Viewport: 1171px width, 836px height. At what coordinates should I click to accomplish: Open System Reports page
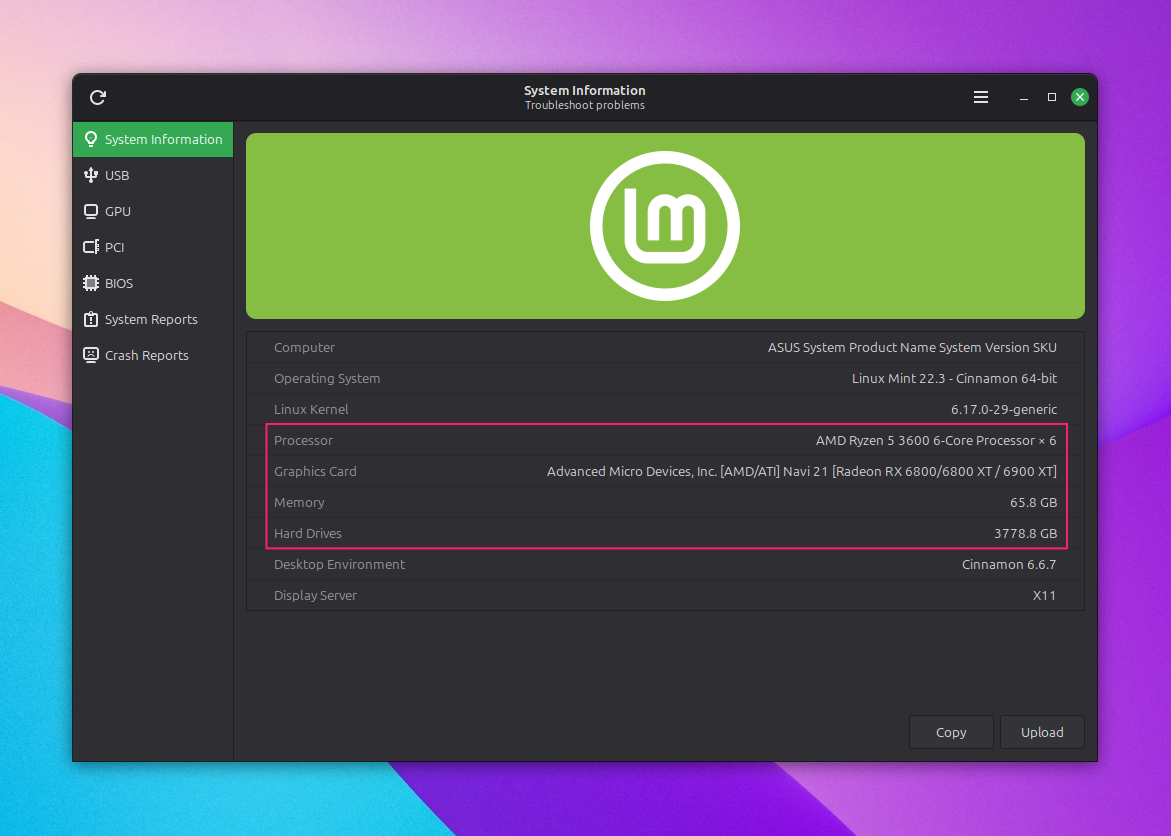coord(153,319)
